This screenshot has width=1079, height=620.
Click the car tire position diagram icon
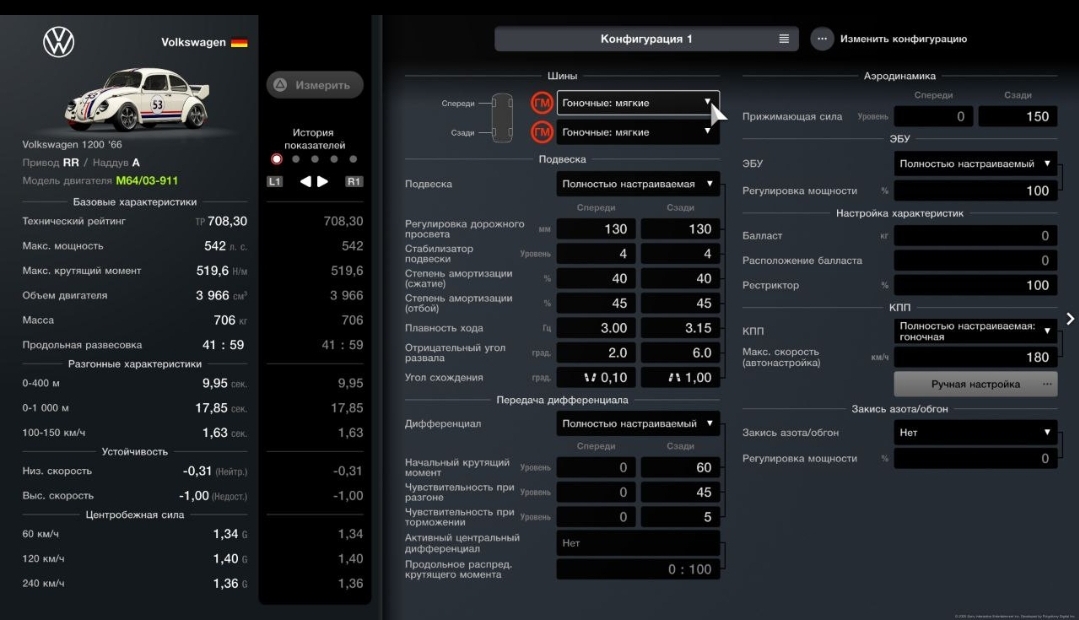(x=502, y=118)
